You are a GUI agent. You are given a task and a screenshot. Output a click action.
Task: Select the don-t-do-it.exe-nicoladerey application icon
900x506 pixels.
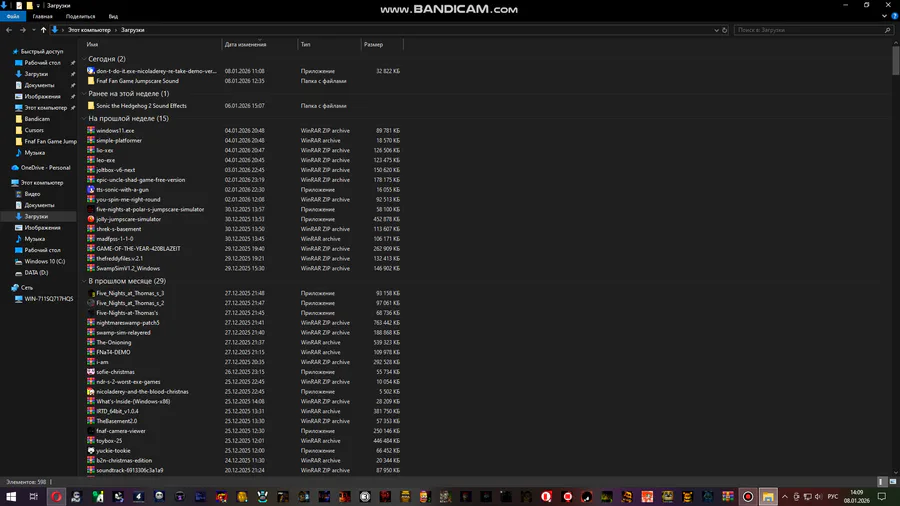click(91, 71)
